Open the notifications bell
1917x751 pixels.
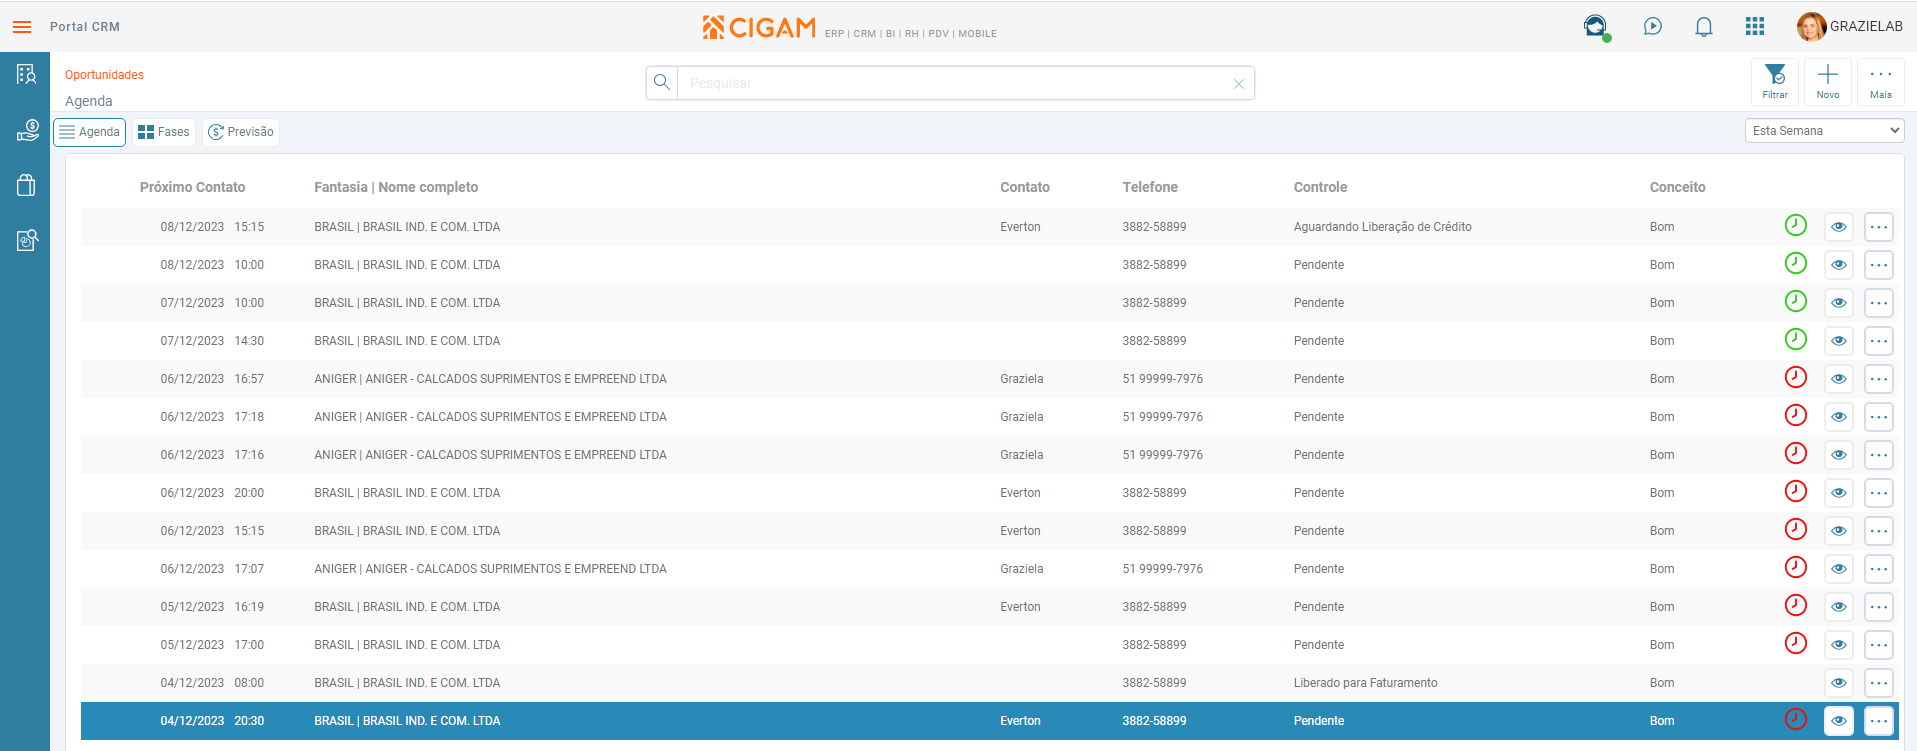click(x=1704, y=27)
